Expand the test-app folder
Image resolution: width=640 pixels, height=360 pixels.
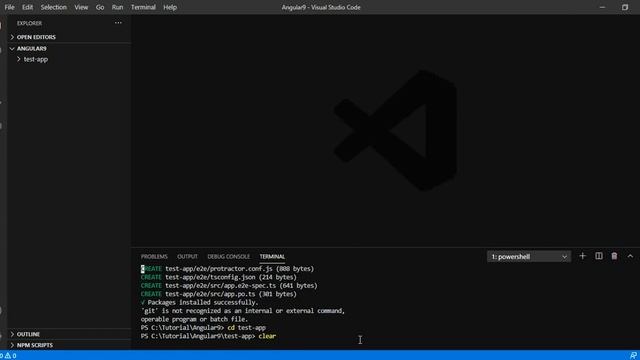click(x=69, y=59)
